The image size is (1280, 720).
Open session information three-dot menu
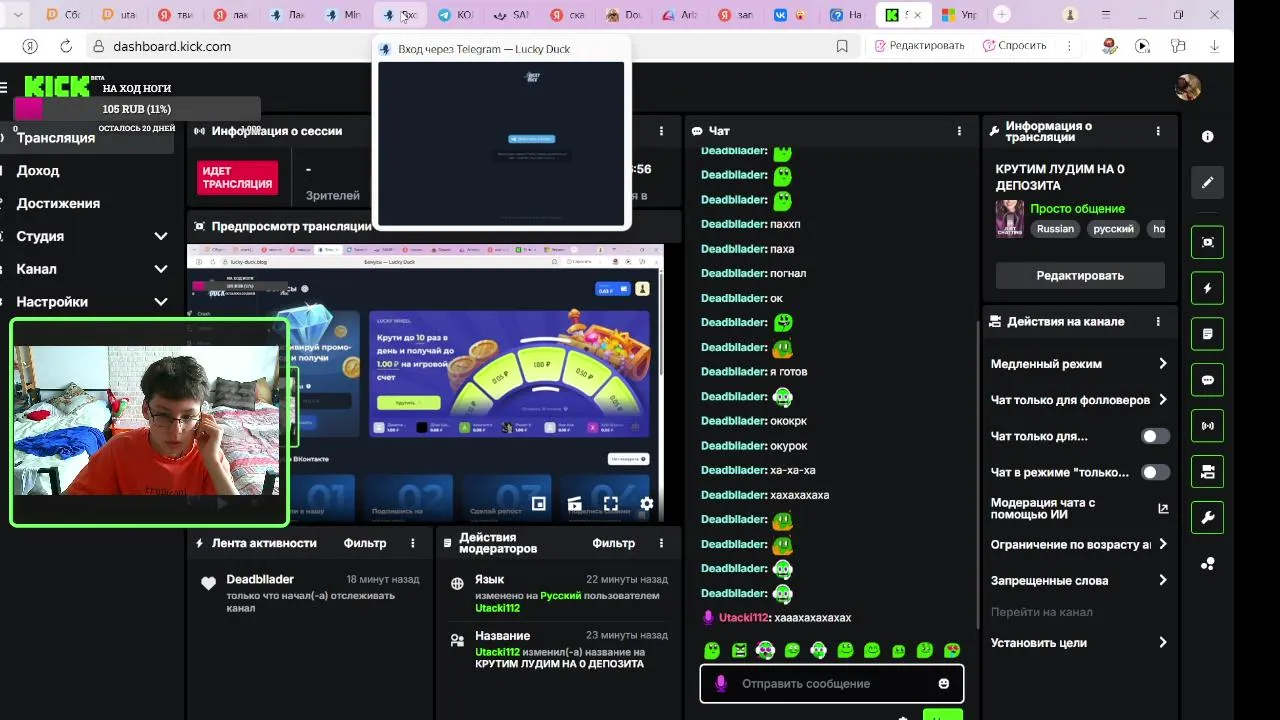click(661, 131)
